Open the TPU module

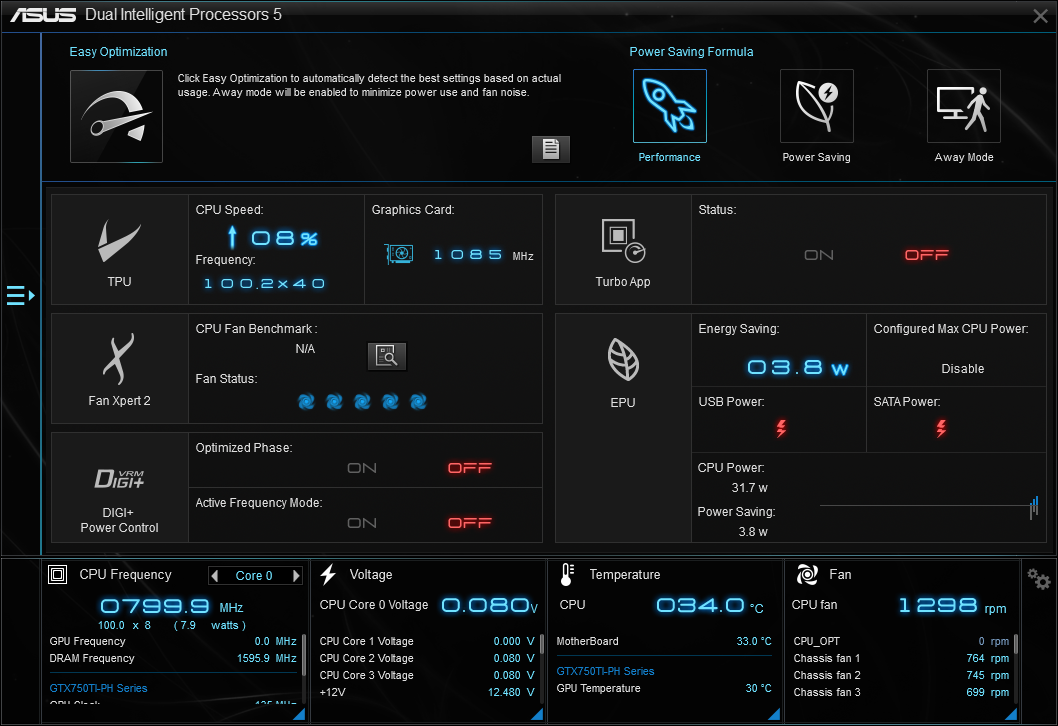click(119, 250)
